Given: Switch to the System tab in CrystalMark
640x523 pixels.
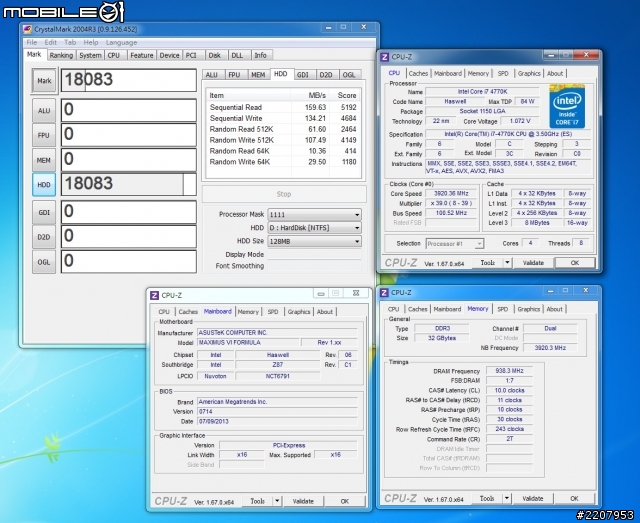Looking at the screenshot, I should [90, 56].
